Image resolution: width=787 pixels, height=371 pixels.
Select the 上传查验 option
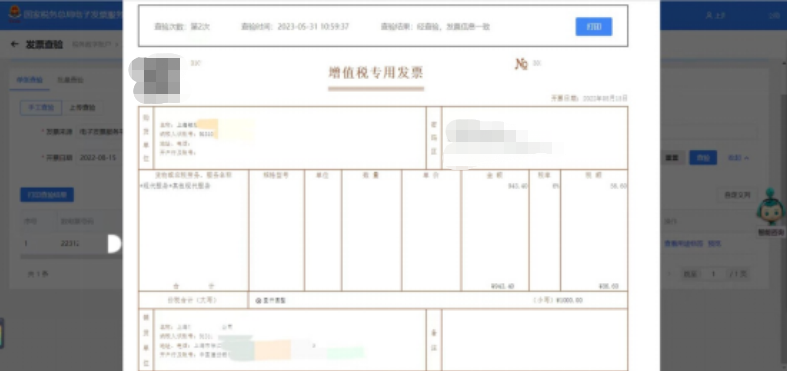82,107
